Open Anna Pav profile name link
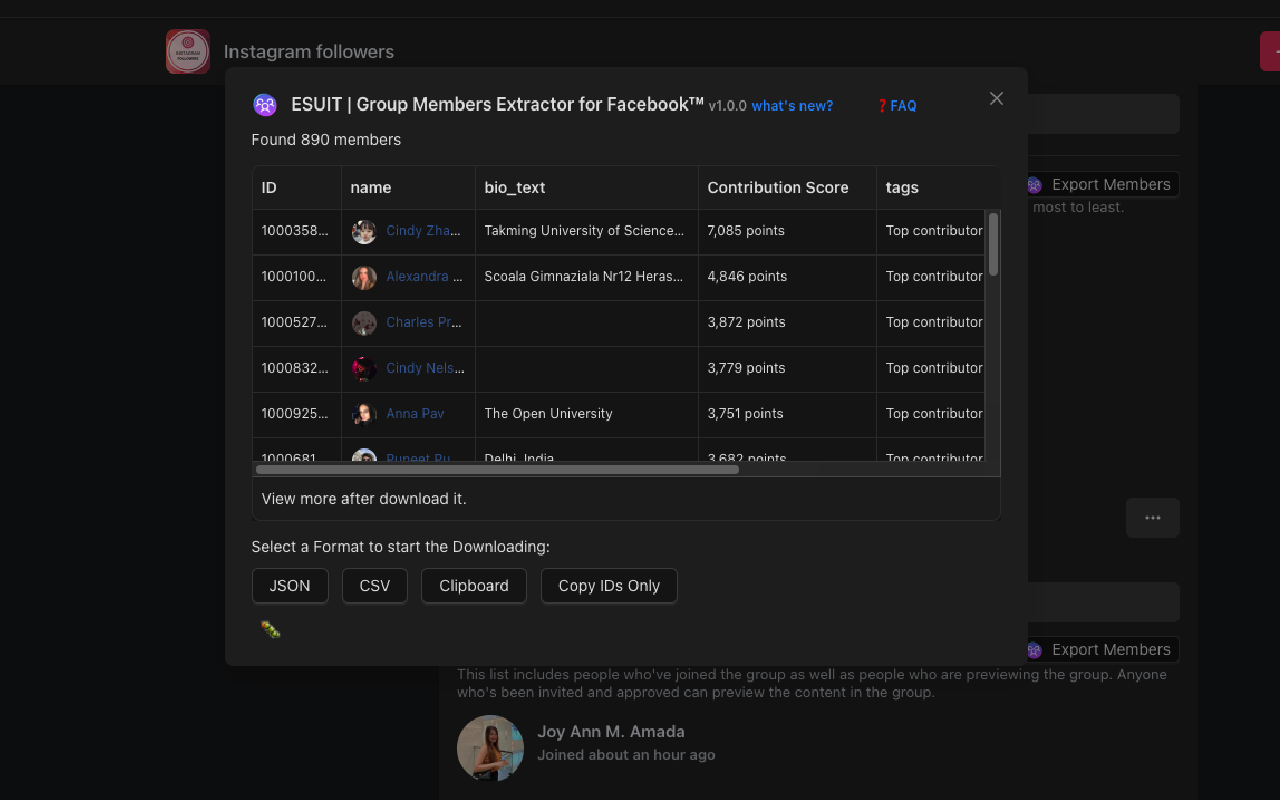 [416, 414]
